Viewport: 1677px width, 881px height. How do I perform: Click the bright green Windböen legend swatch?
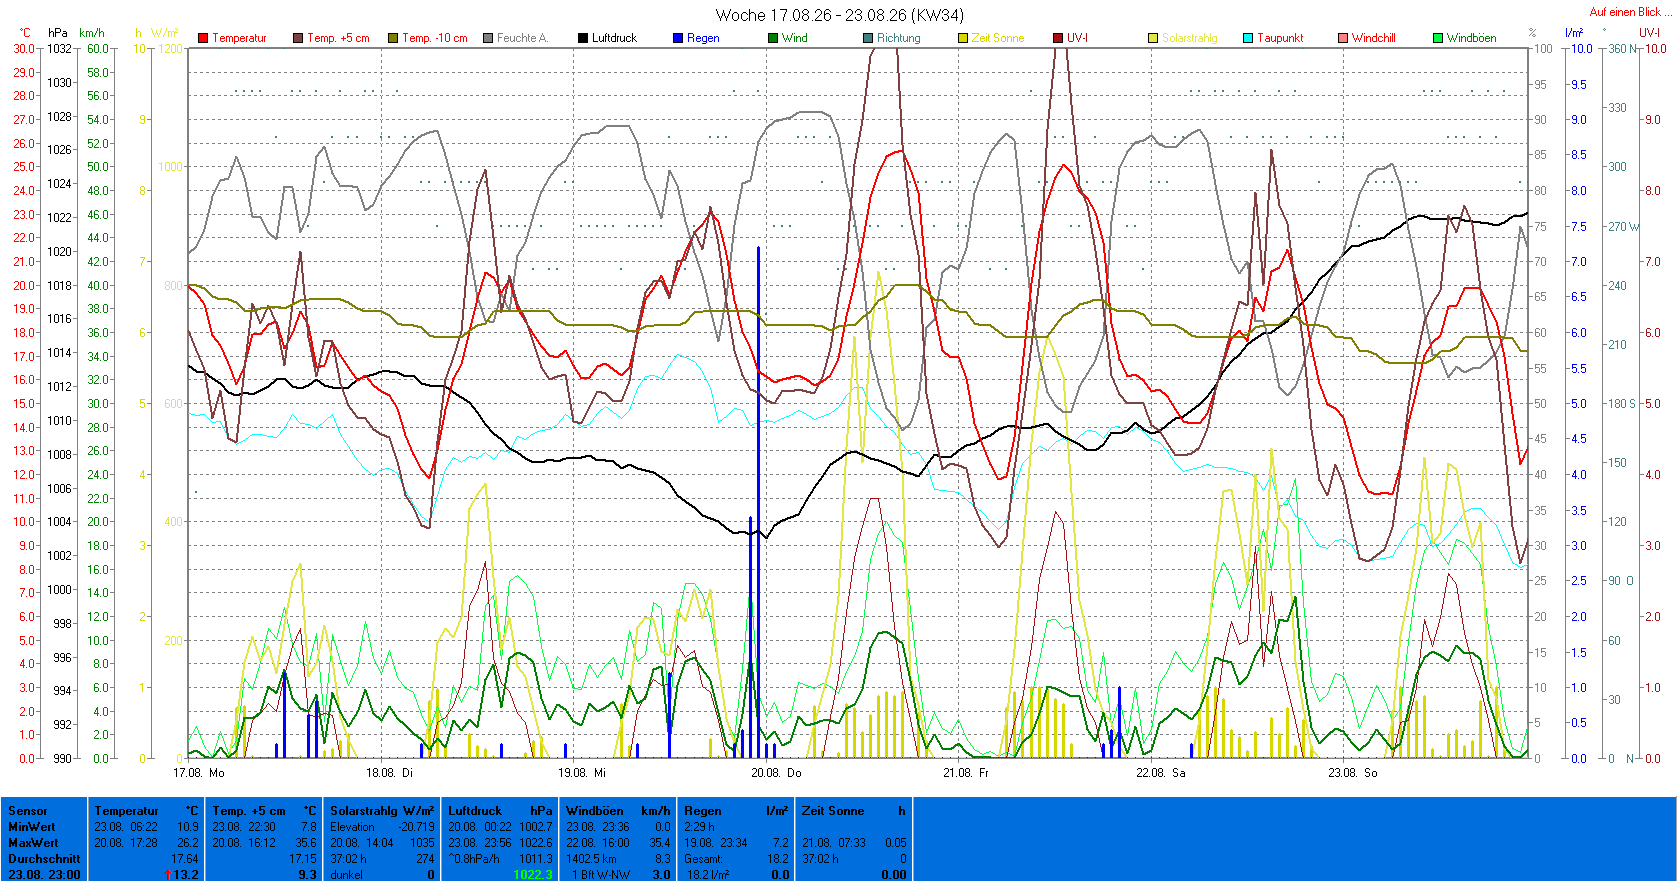pyautogui.click(x=1438, y=38)
